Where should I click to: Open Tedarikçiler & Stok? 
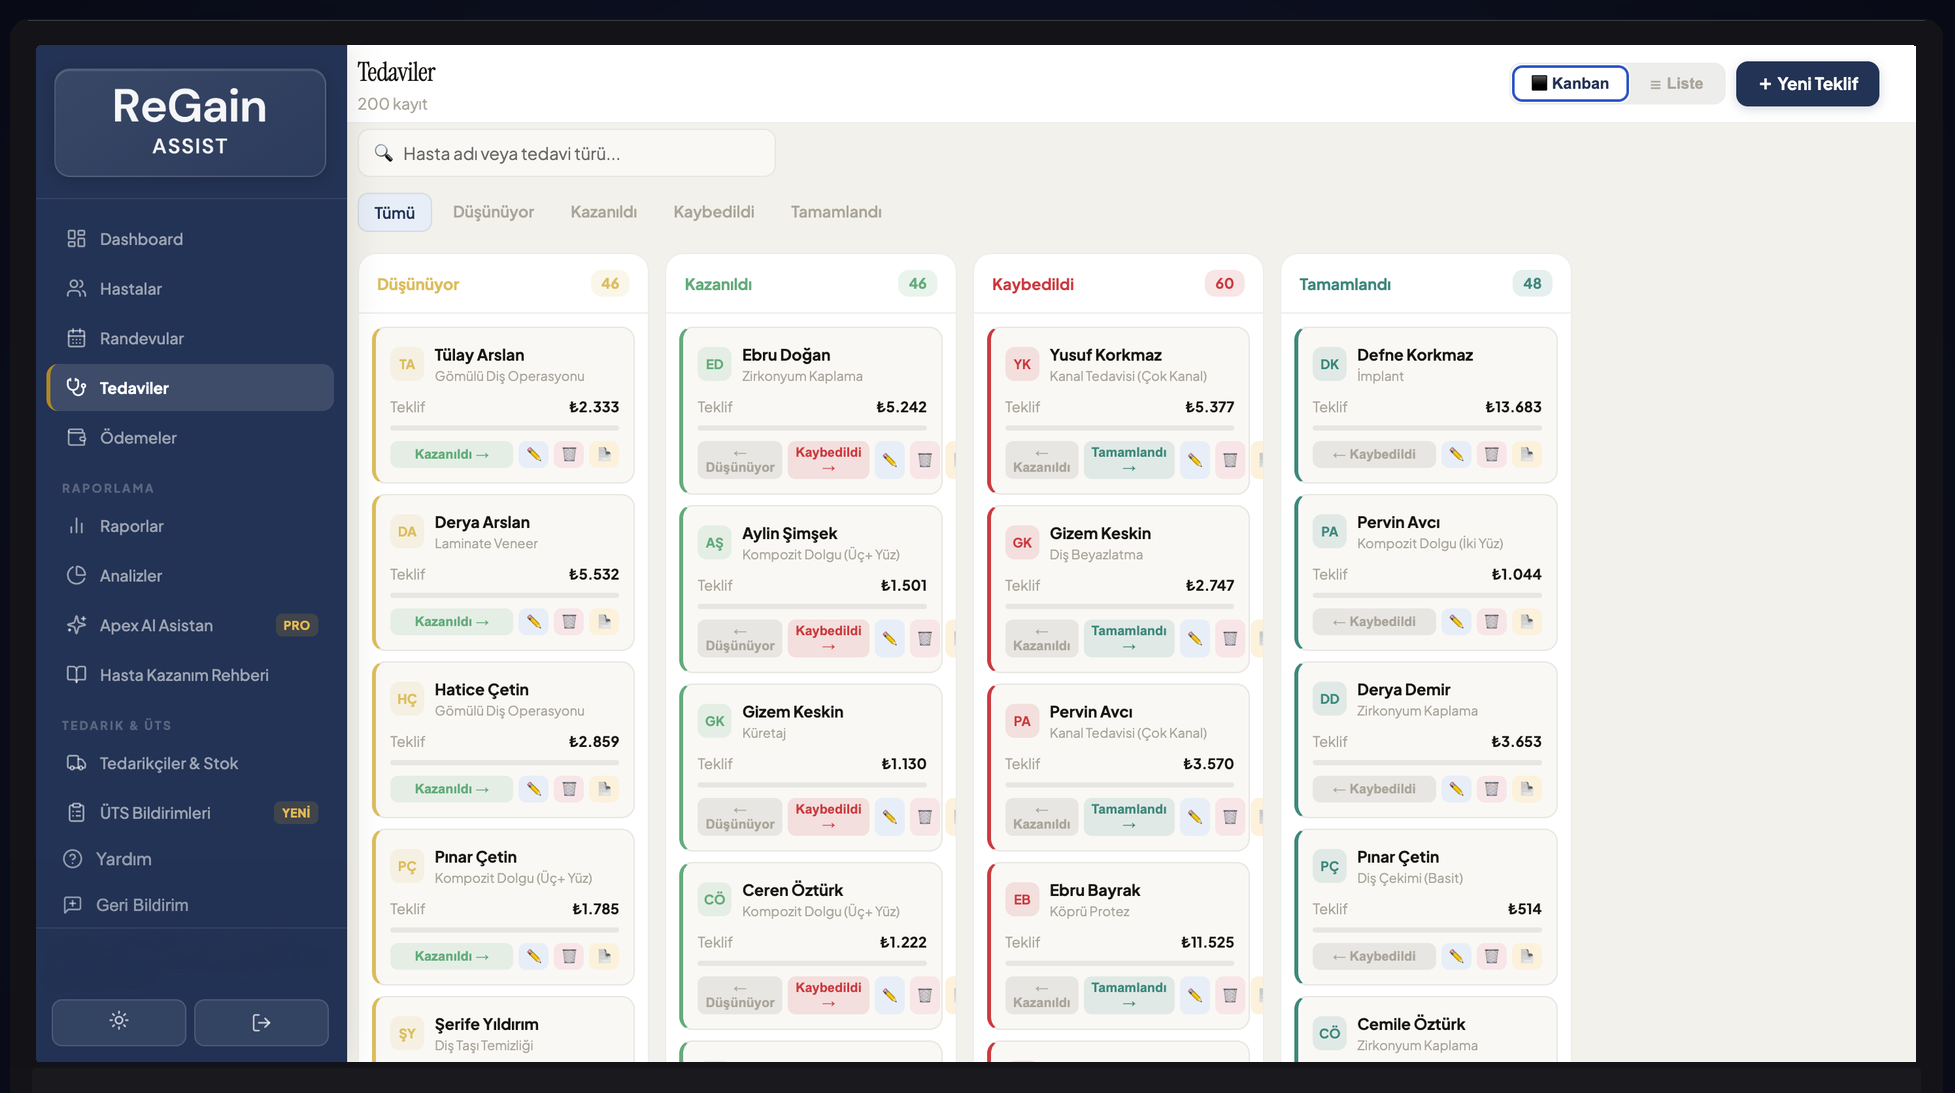point(168,763)
